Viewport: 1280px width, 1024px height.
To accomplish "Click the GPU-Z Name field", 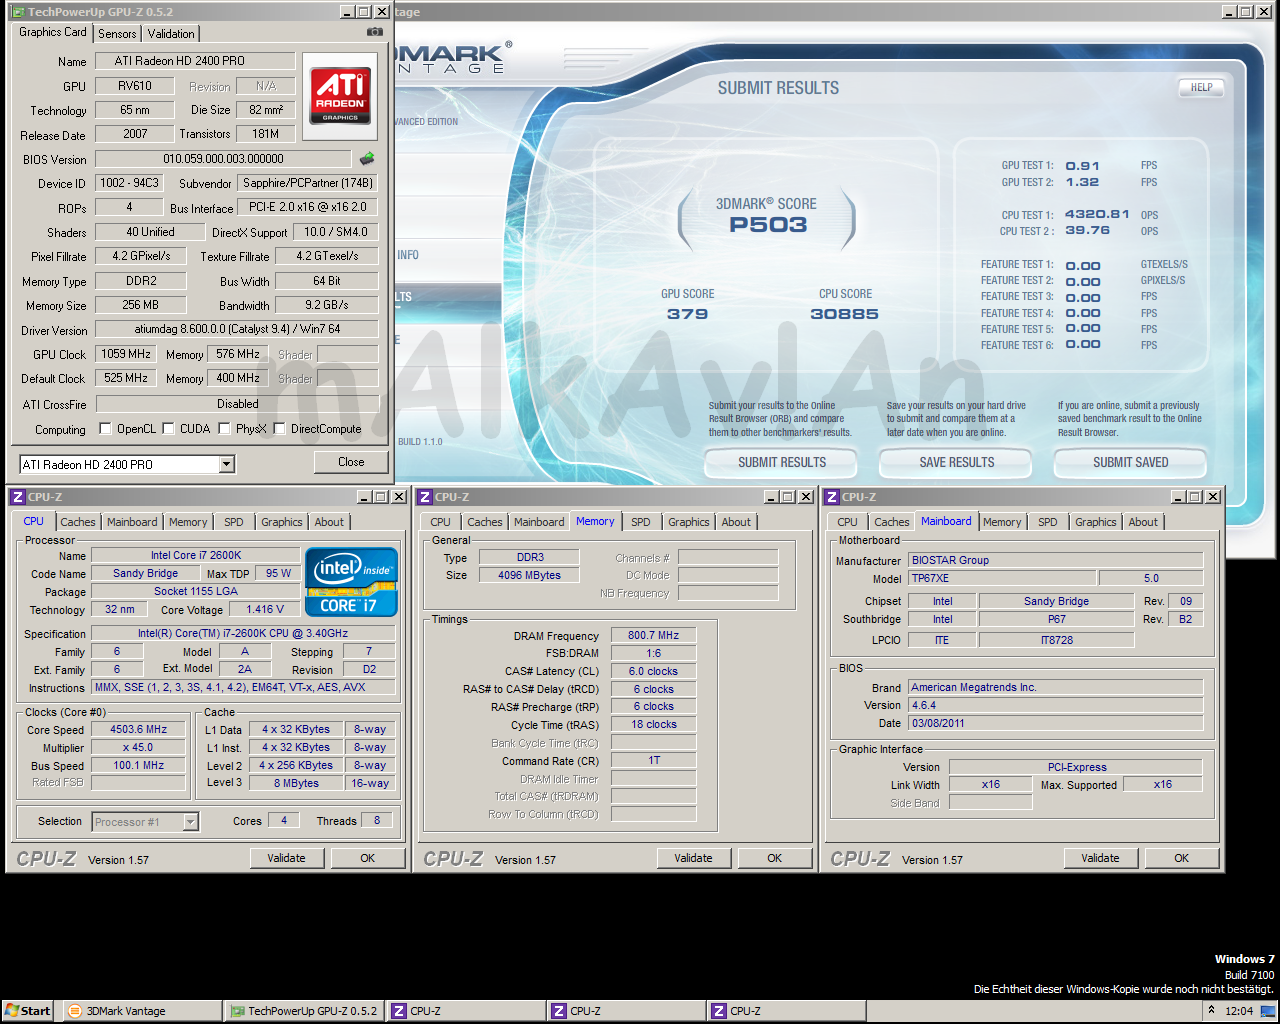I will tap(195, 61).
